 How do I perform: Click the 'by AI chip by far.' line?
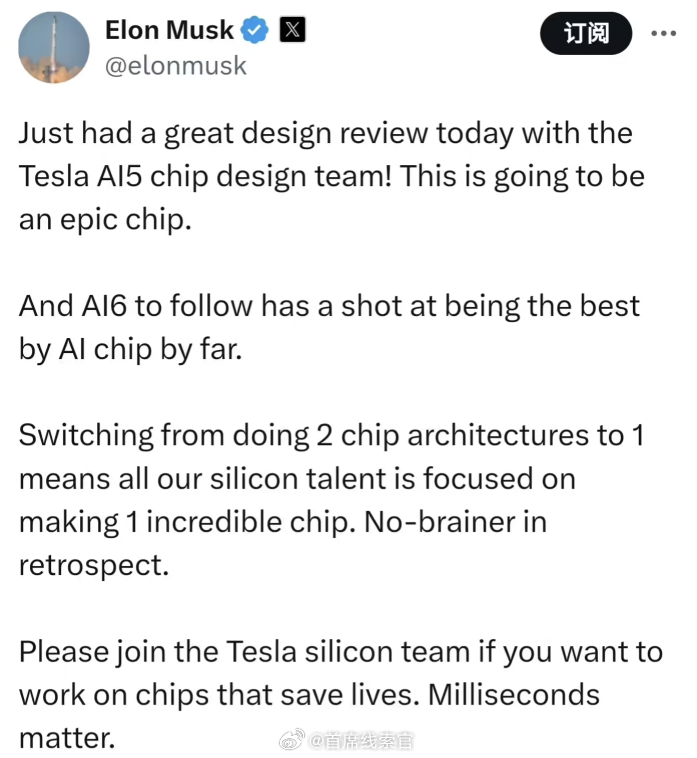tap(131, 350)
